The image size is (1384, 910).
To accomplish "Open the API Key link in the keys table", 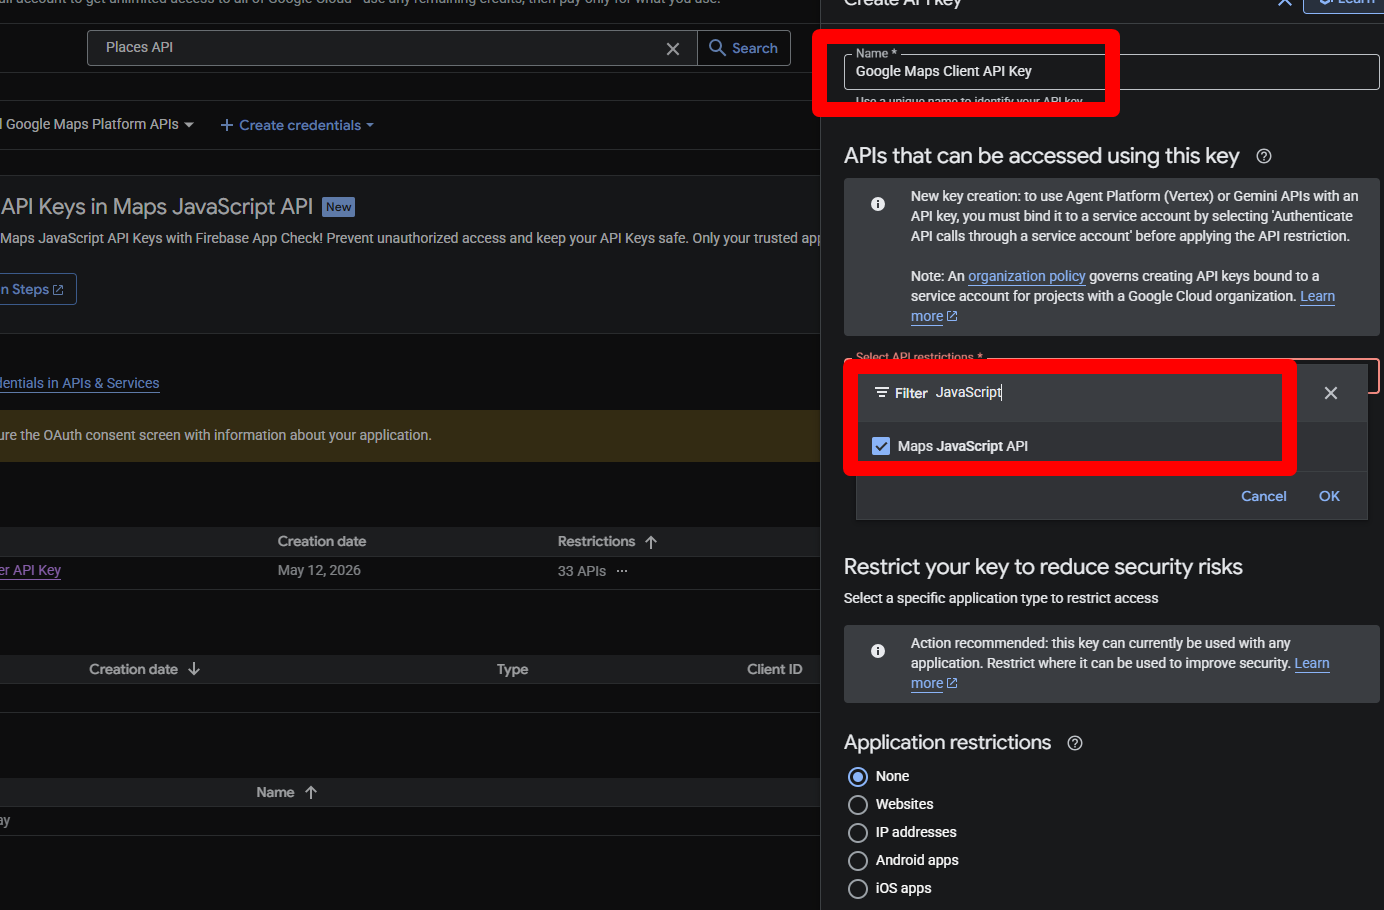I will click(31, 570).
